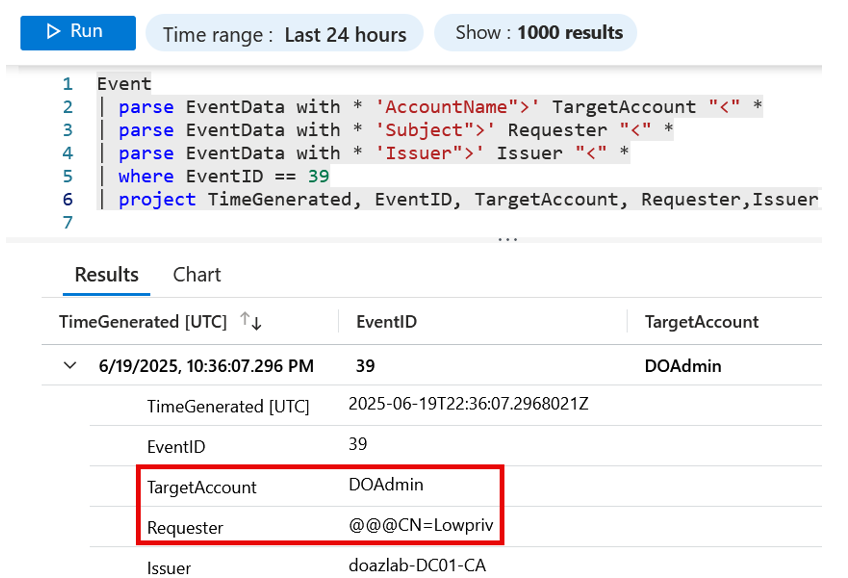Click the ellipsis handle below the query editor
Viewport: 848px width, 578px height.
tap(508, 240)
